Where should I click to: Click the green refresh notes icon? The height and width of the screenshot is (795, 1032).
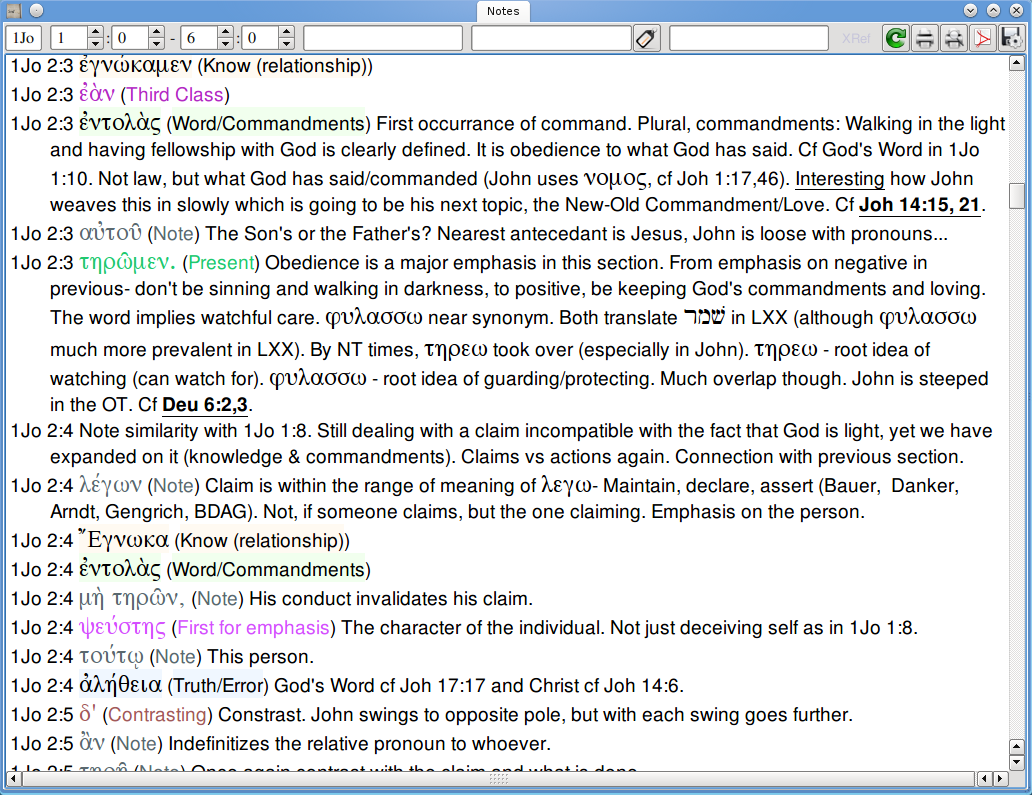click(896, 38)
